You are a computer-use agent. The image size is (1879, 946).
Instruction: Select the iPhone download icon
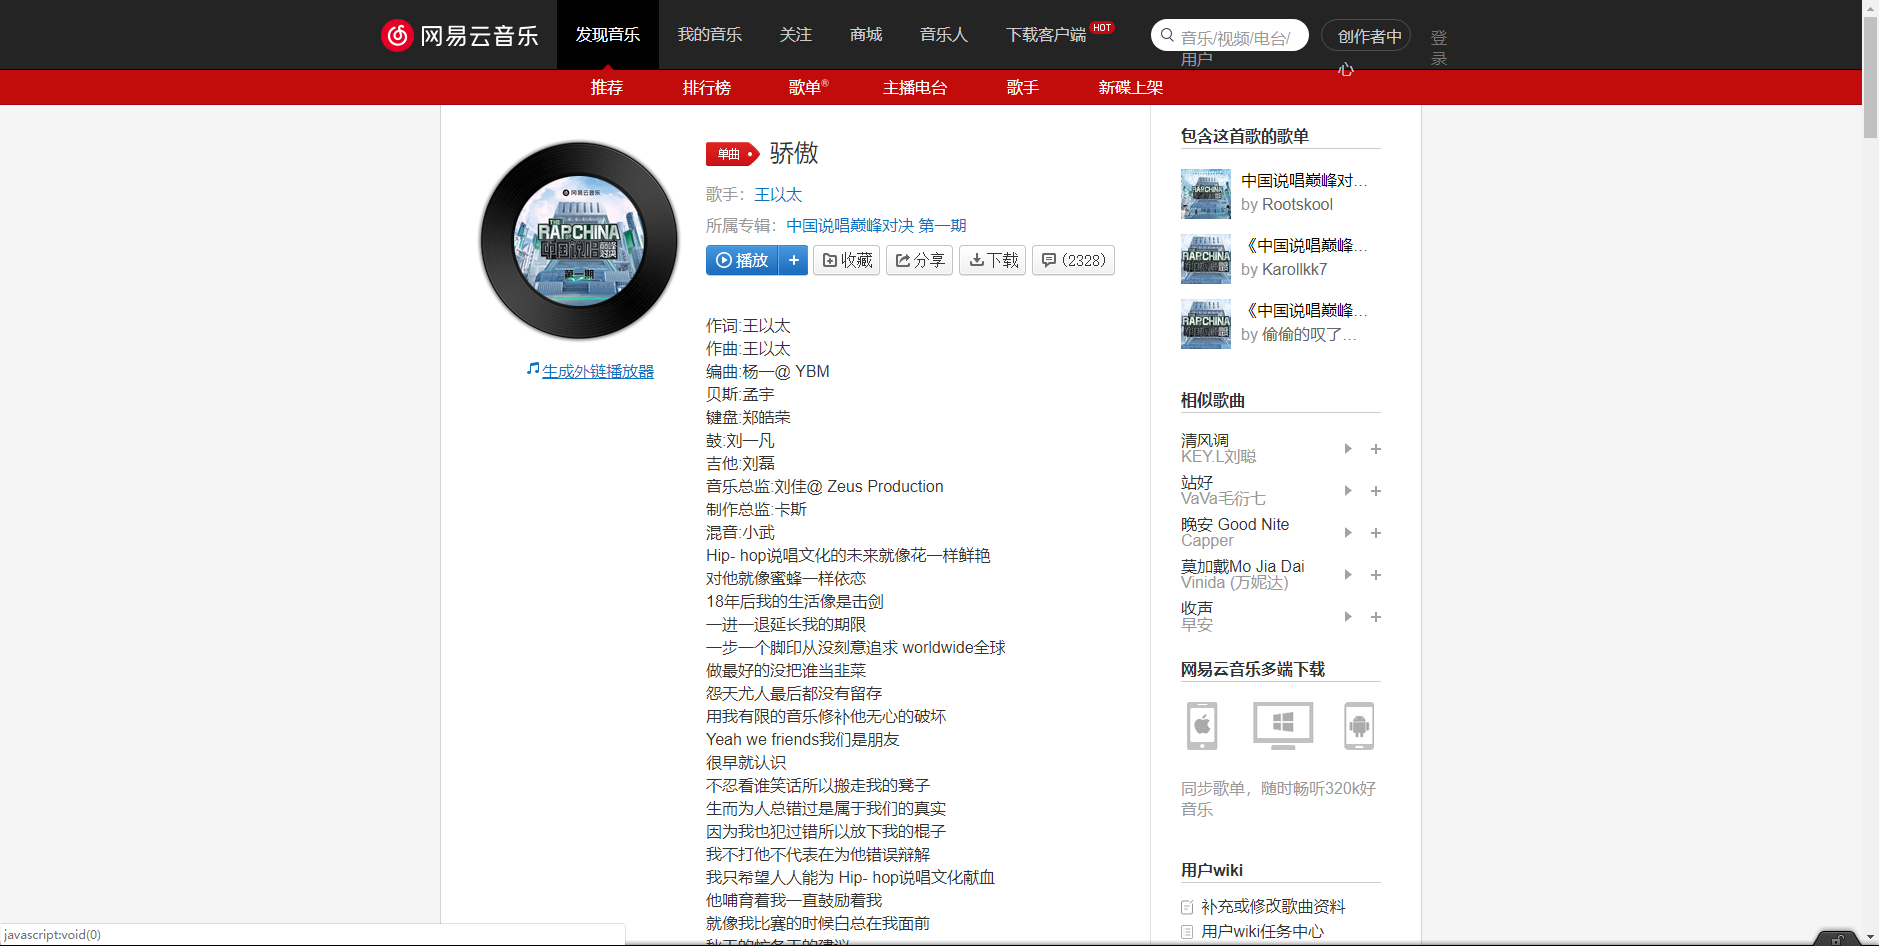(1201, 726)
